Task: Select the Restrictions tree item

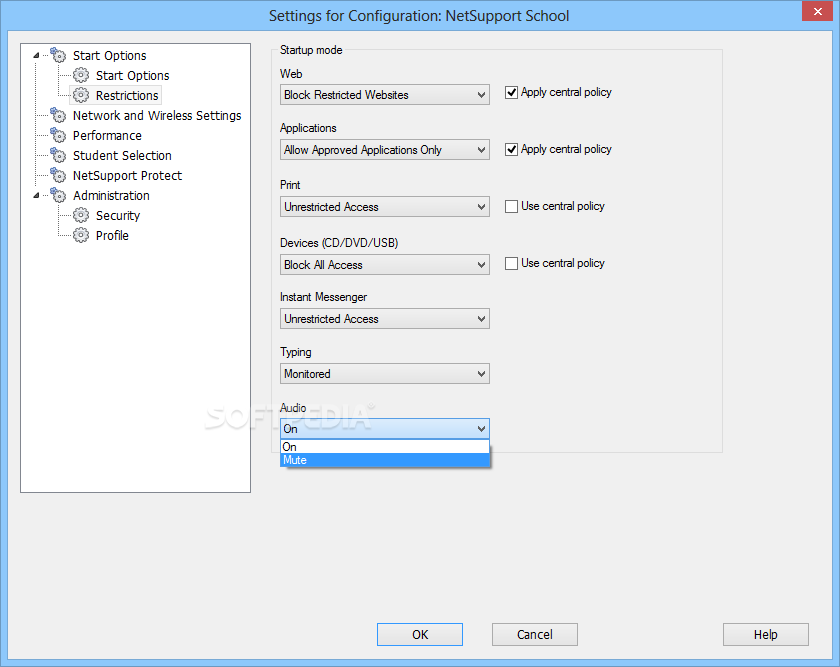Action: [x=127, y=95]
